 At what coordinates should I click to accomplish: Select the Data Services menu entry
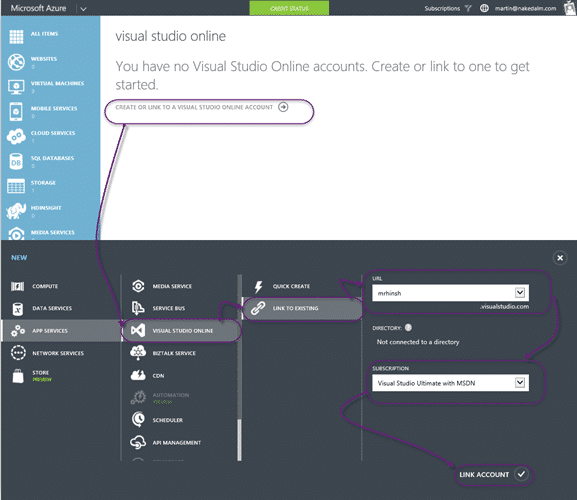click(x=61, y=308)
